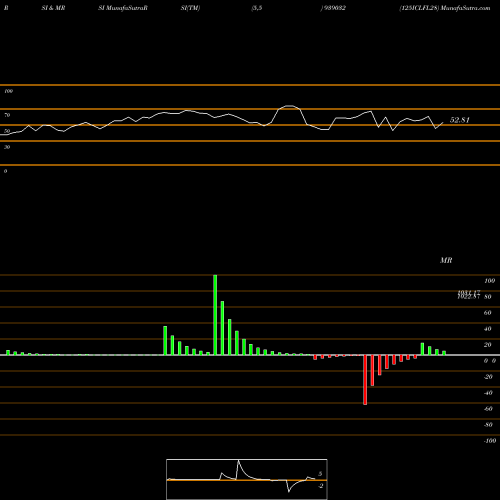Click the tallest green MR histogram bar
The height and width of the screenshot is (500, 500).
215,315
